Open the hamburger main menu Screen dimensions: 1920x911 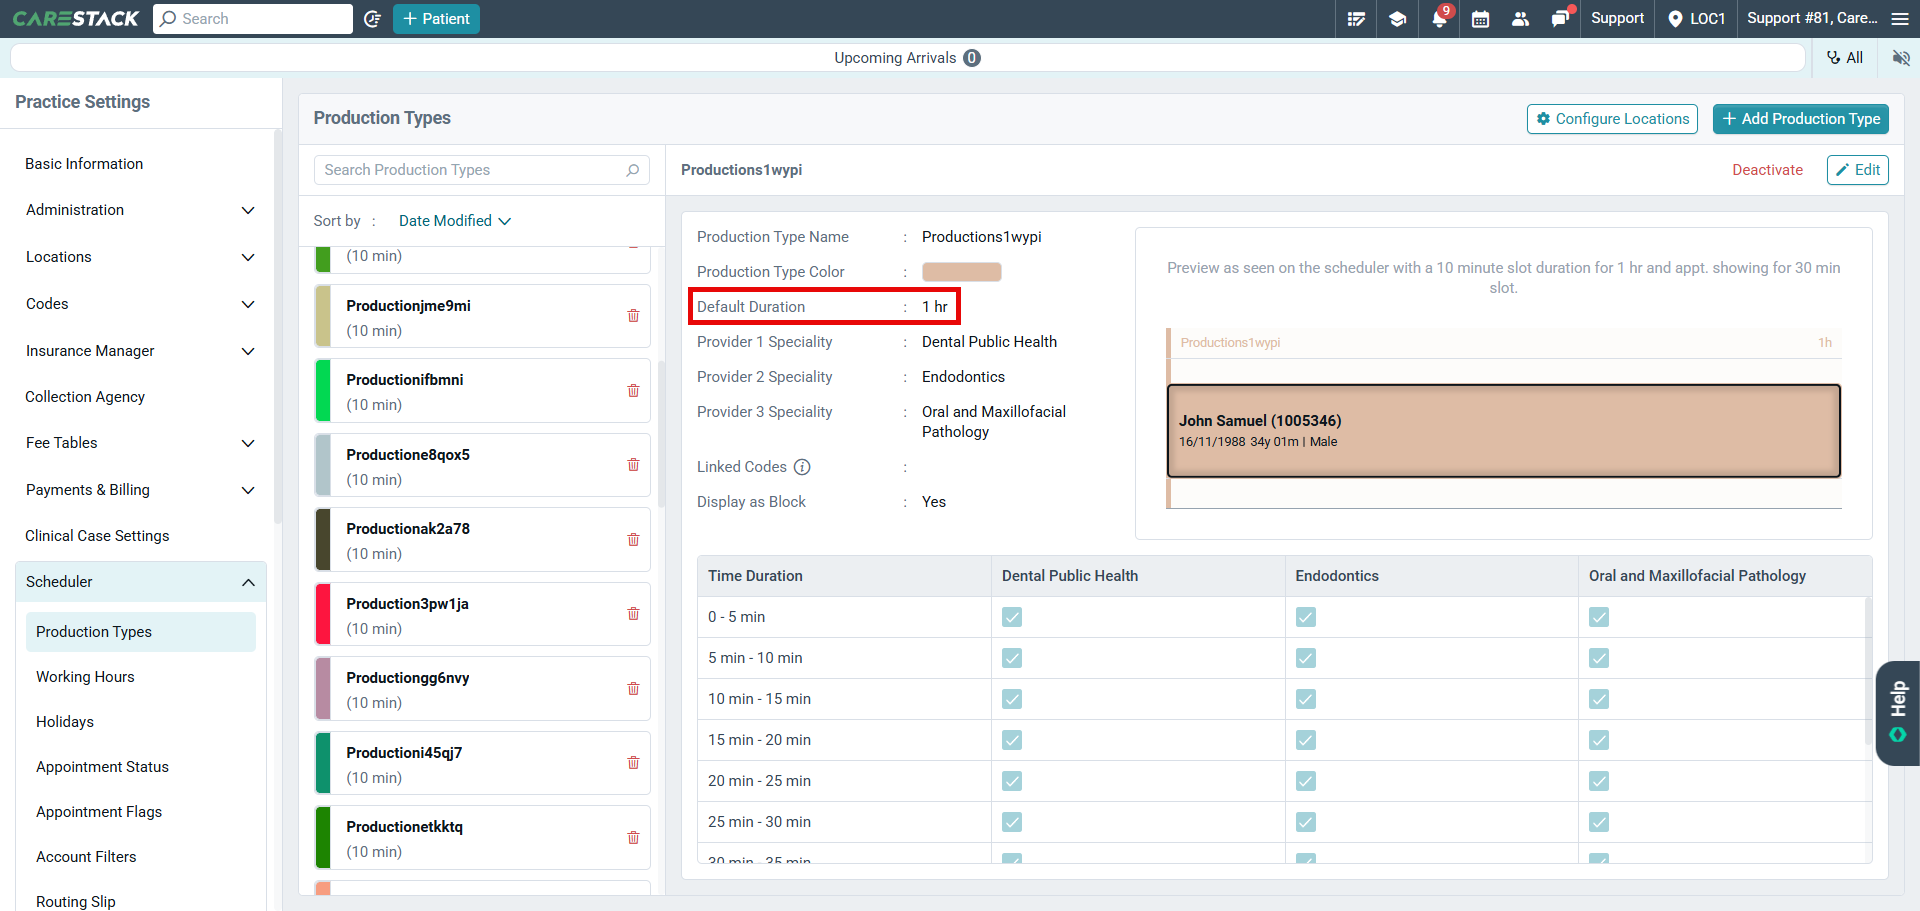[x=1900, y=19]
